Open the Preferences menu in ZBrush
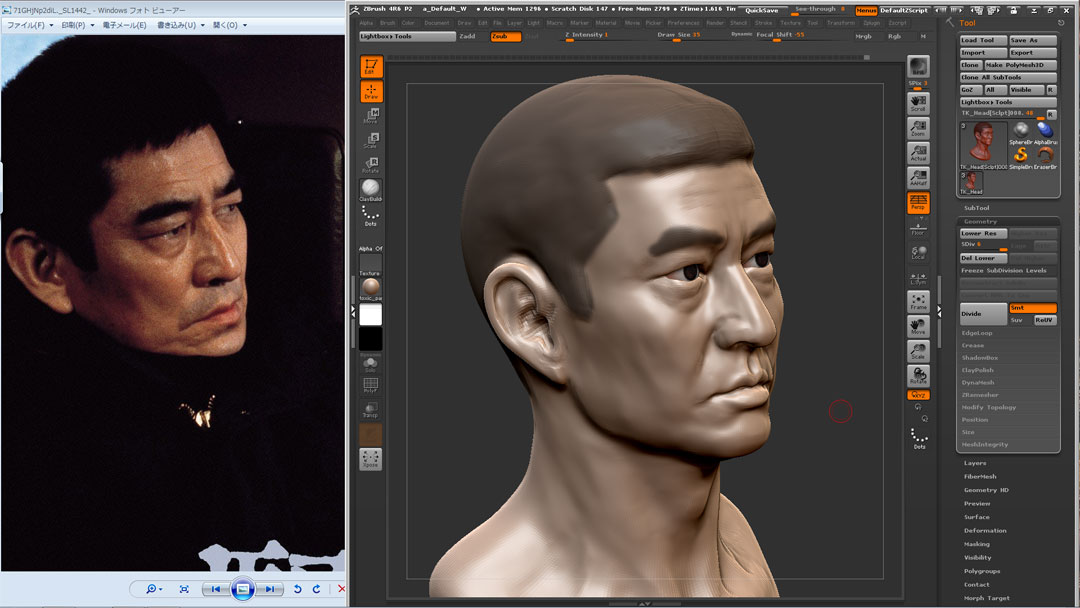This screenshot has width=1080, height=608. tap(683, 23)
